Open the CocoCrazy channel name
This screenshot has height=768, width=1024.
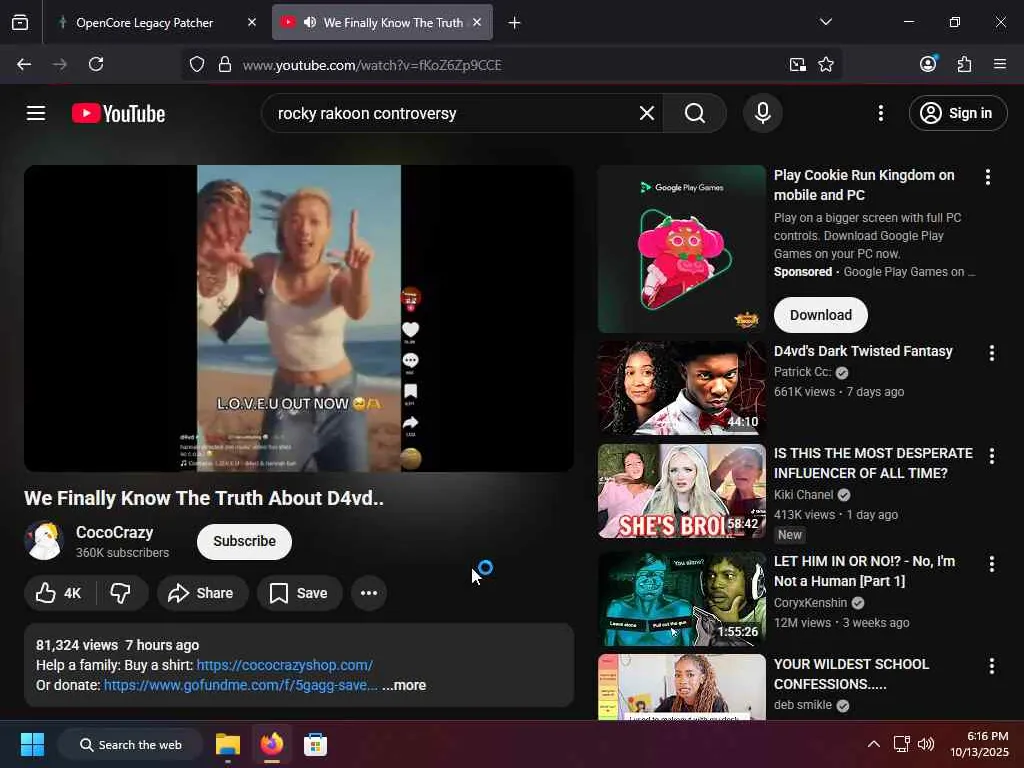point(114,532)
